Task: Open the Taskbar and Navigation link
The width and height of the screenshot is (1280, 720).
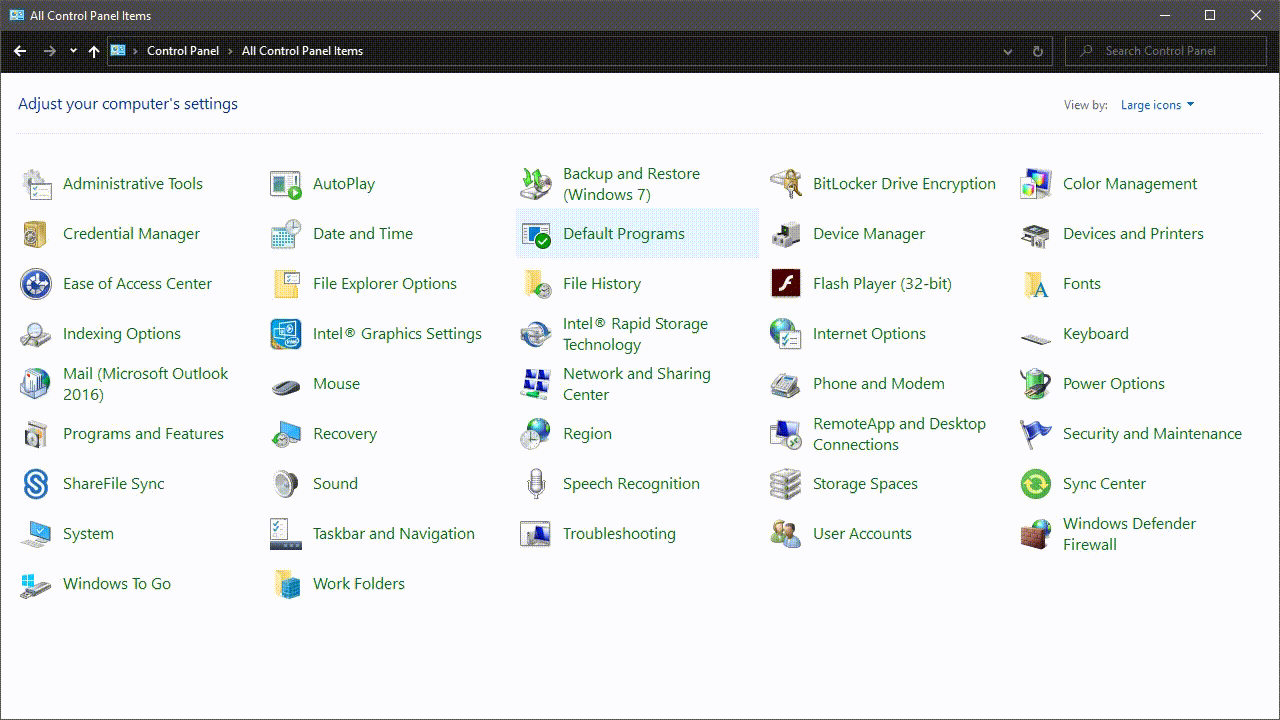Action: (394, 534)
